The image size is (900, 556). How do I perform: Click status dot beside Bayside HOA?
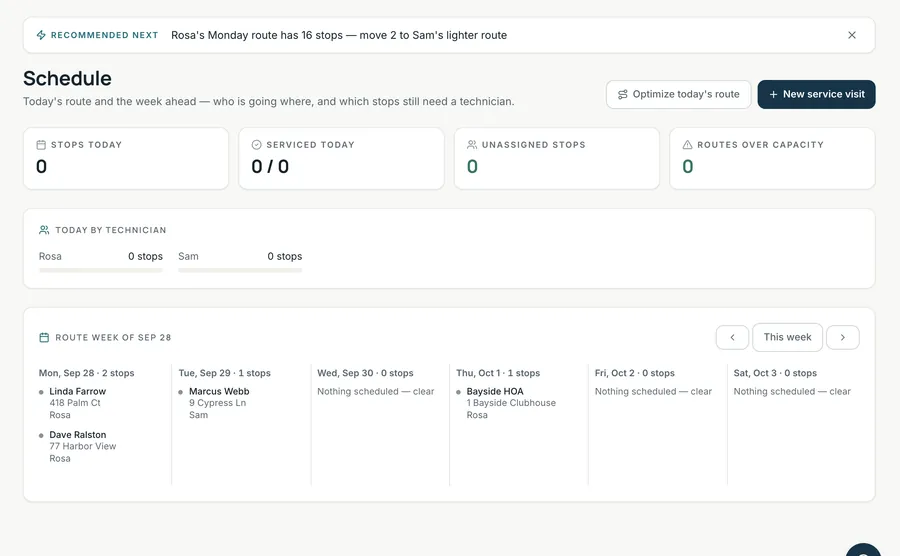(458, 392)
